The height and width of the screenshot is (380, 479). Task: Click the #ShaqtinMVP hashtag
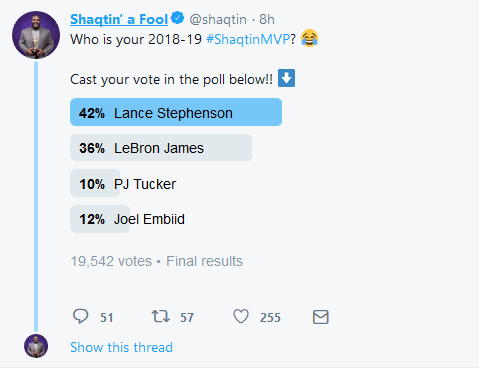click(x=248, y=39)
